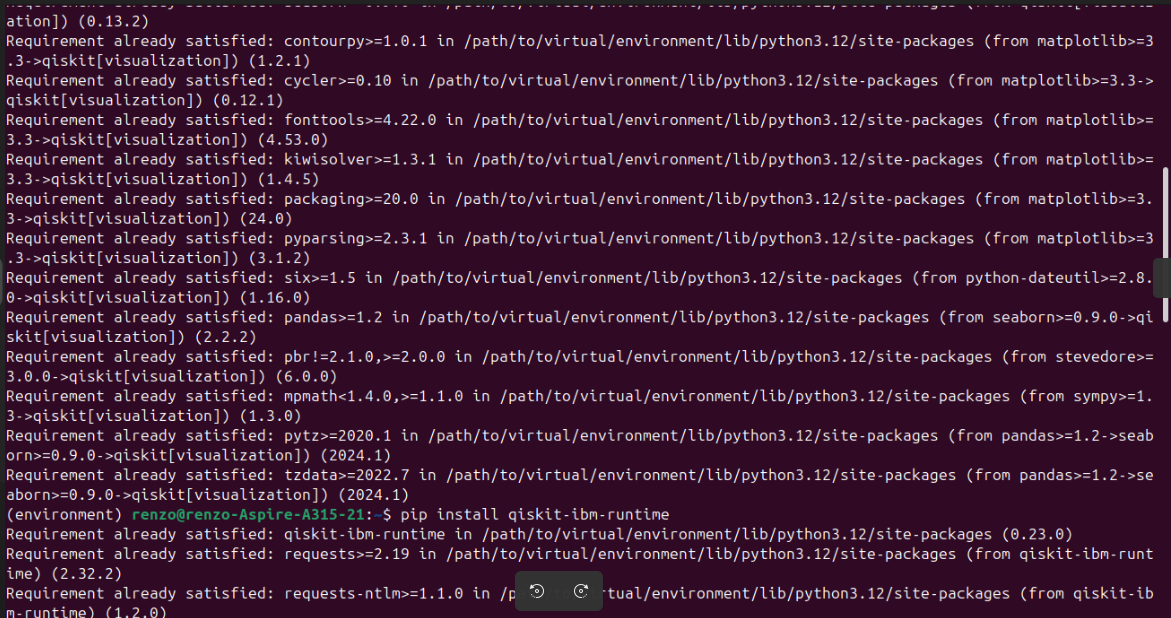Click version (4.53.0) of fonttools
Screen dimensions: 1171x618
[x=293, y=140]
